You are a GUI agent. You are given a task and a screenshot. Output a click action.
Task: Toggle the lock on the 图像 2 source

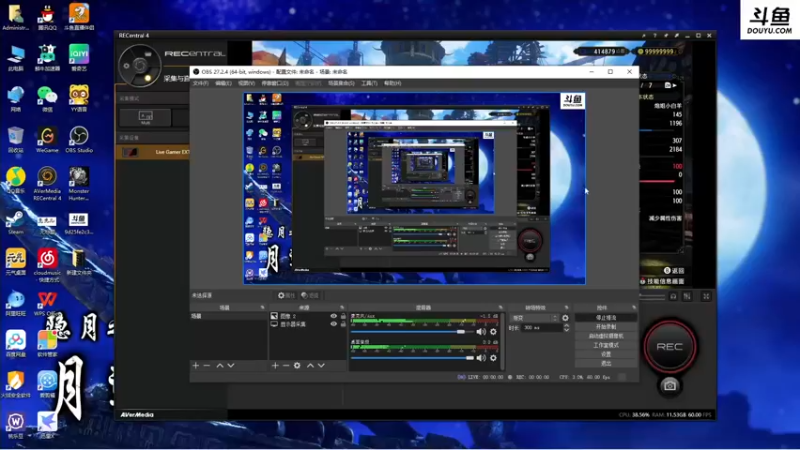343,316
